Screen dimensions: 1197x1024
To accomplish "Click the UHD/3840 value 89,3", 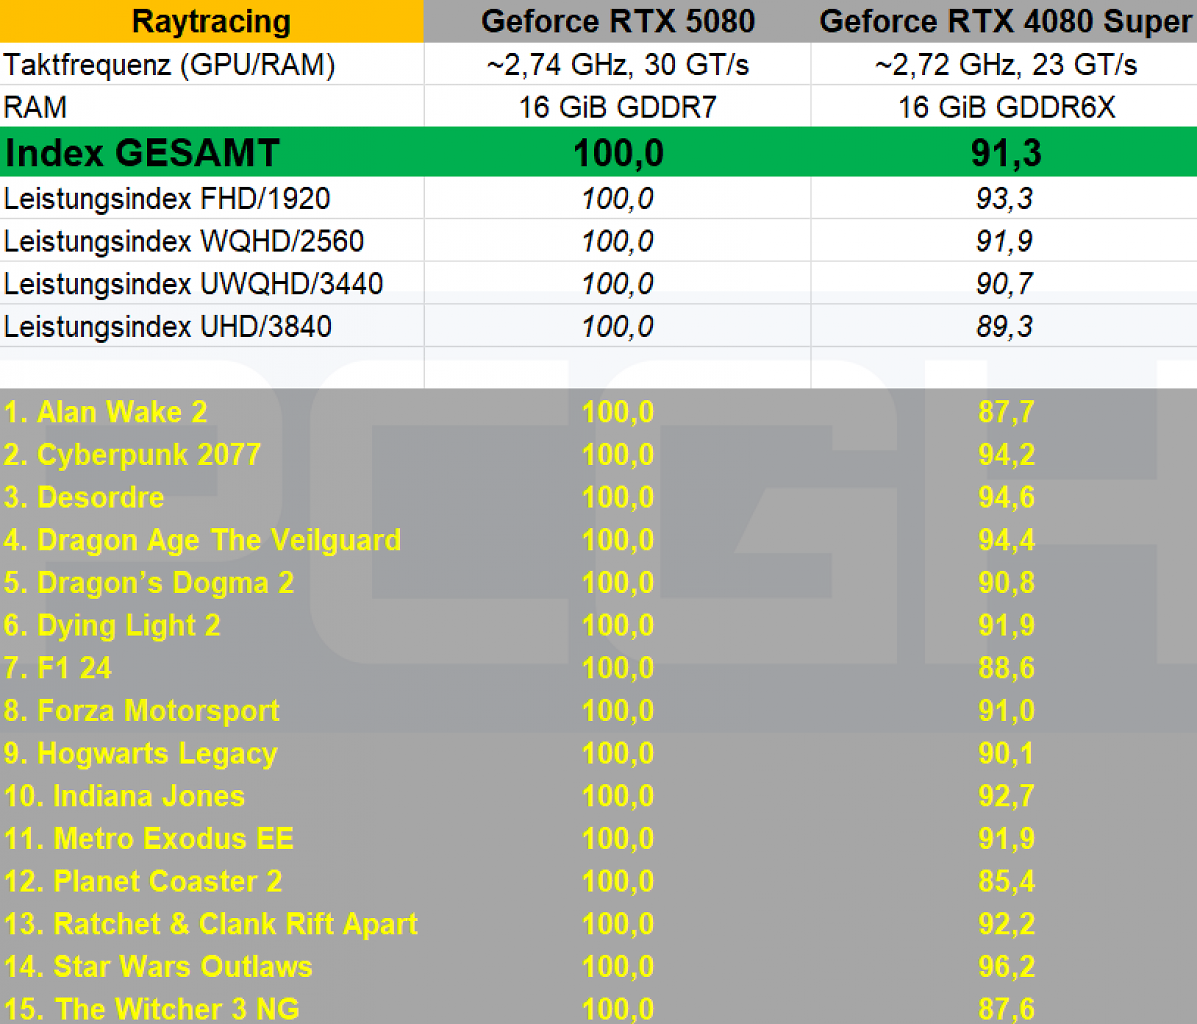I will tap(1005, 327).
